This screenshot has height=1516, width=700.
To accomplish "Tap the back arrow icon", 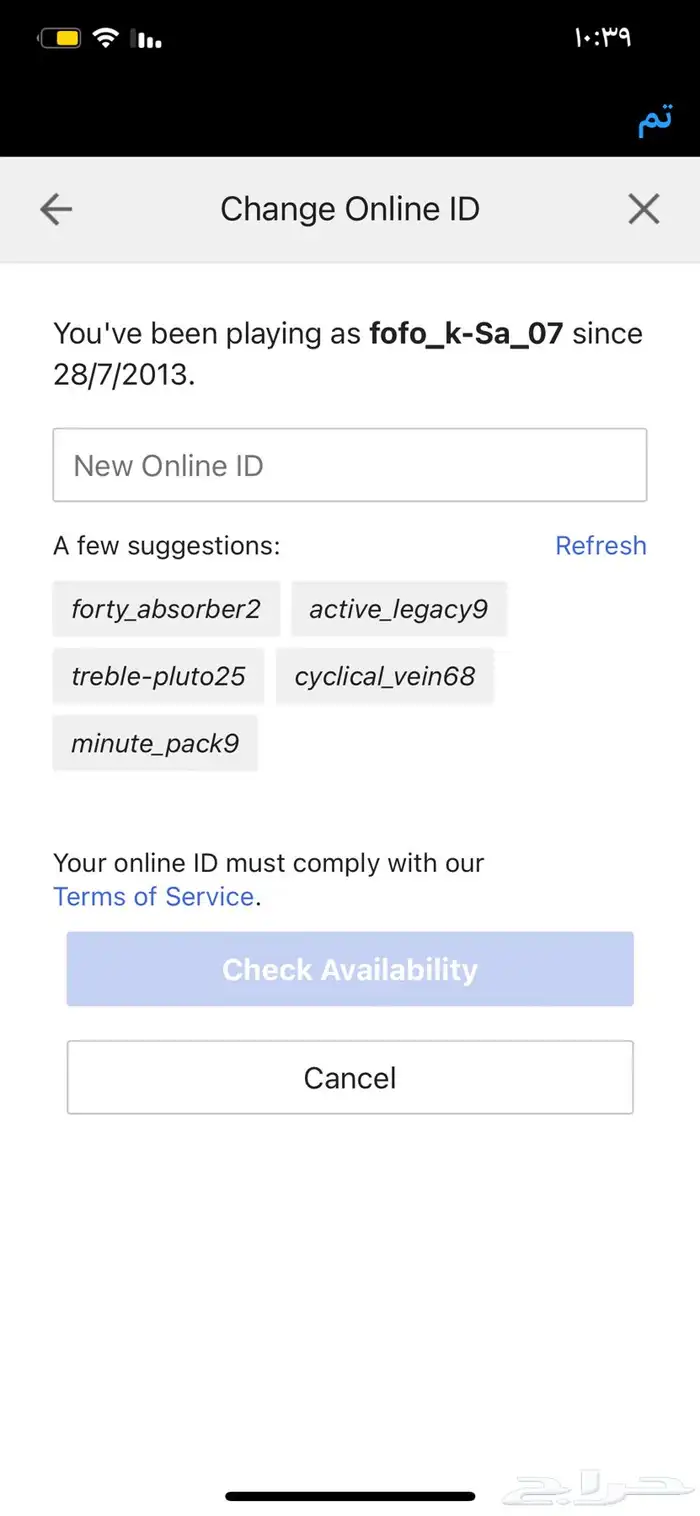I will coord(56,209).
